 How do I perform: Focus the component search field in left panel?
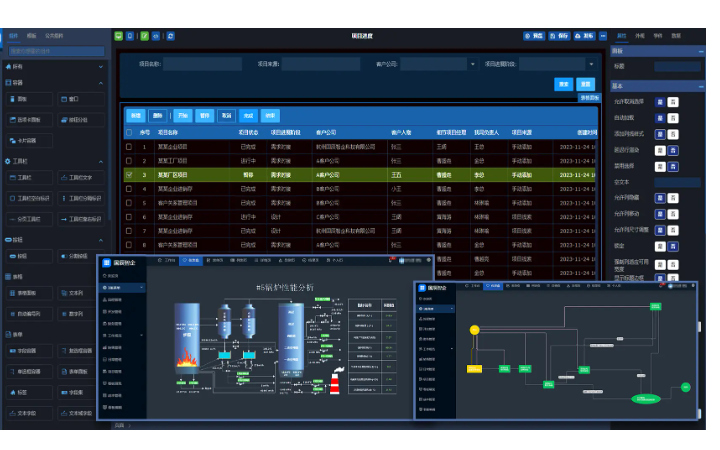coord(56,51)
